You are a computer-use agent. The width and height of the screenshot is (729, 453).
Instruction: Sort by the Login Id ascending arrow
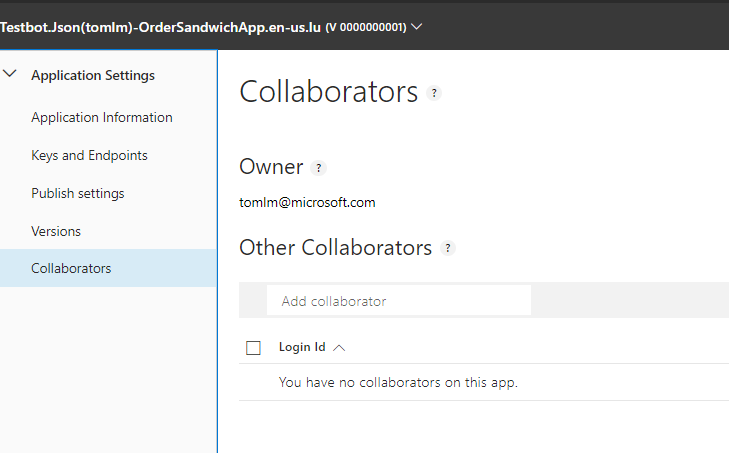point(339,348)
